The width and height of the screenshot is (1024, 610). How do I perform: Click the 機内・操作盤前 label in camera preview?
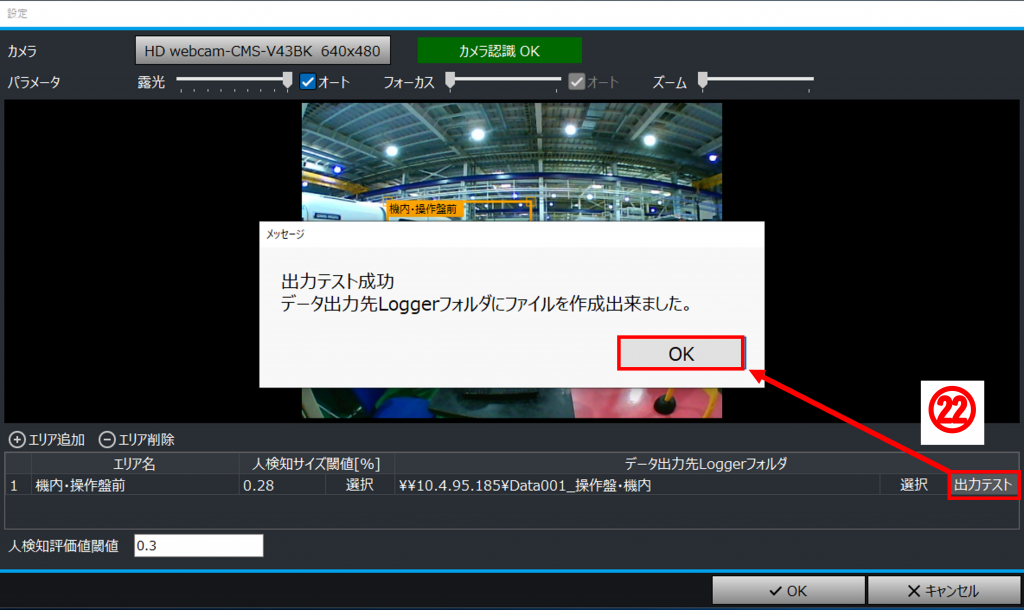click(x=423, y=209)
